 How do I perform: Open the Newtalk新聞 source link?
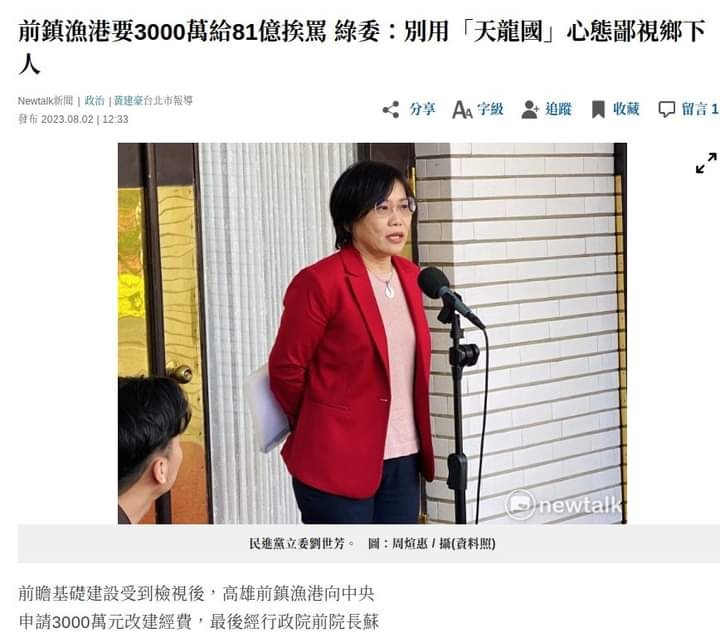tap(45, 101)
